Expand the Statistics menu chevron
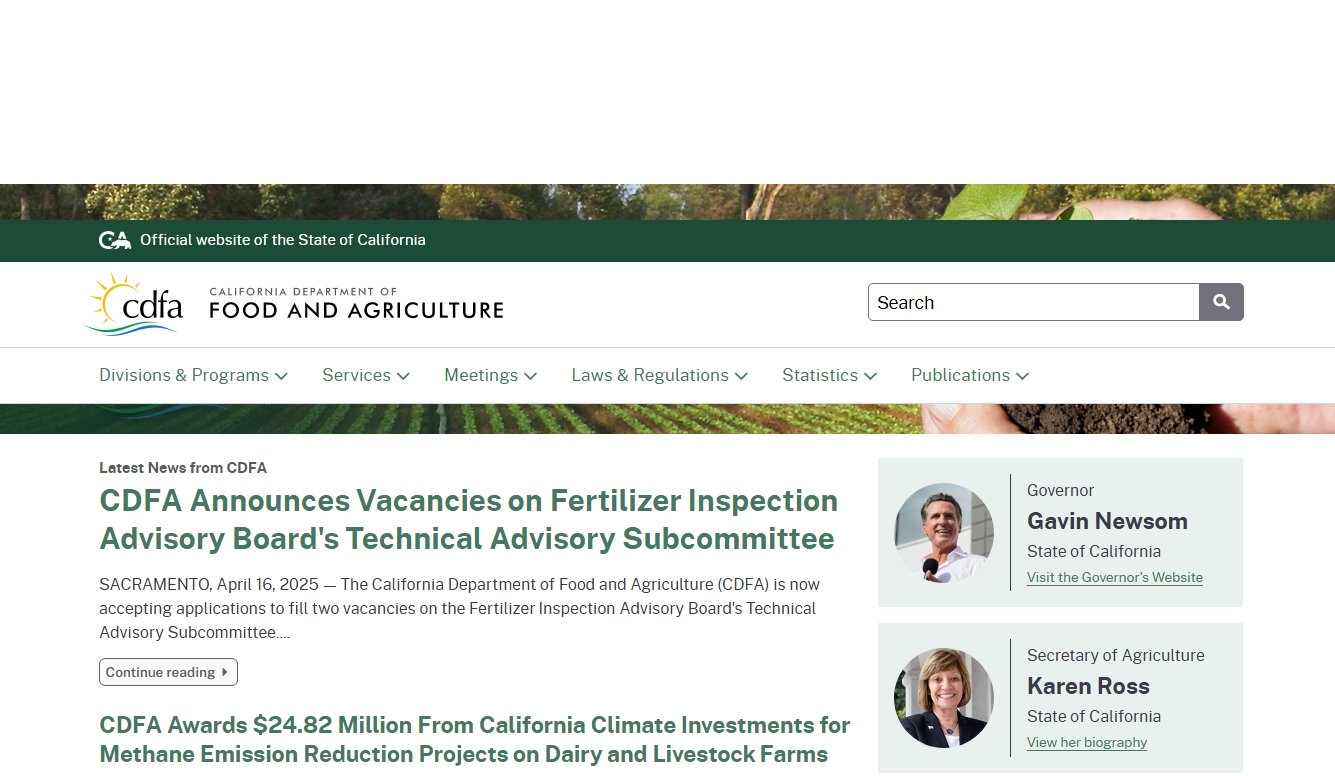This screenshot has height=776, width=1335. tap(870, 376)
